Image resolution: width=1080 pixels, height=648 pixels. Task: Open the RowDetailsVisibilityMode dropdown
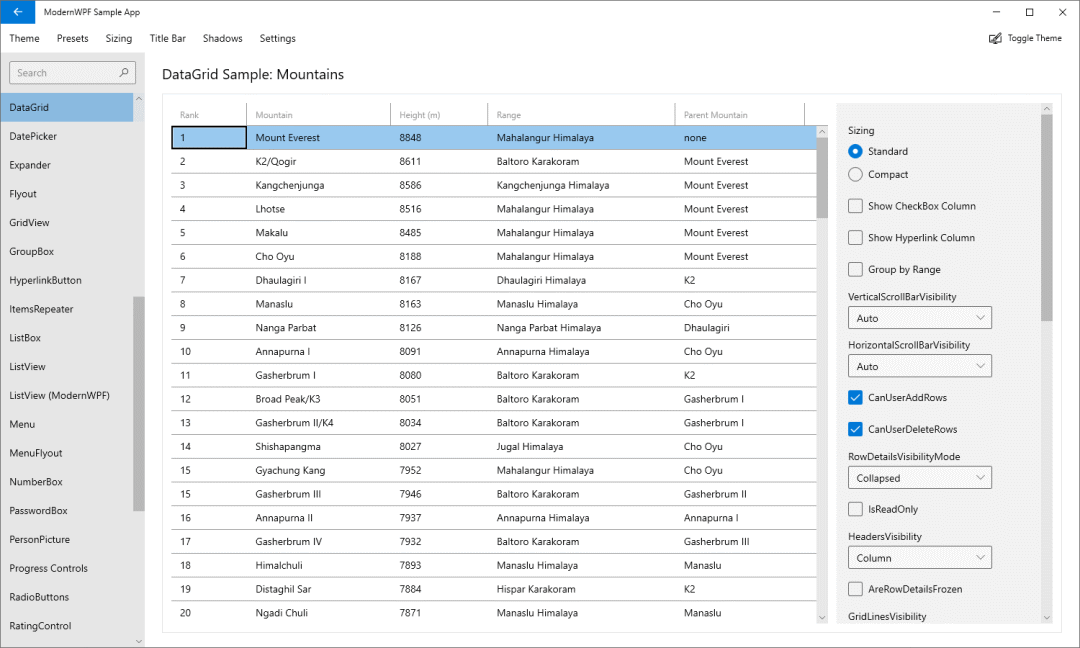[x=919, y=477]
